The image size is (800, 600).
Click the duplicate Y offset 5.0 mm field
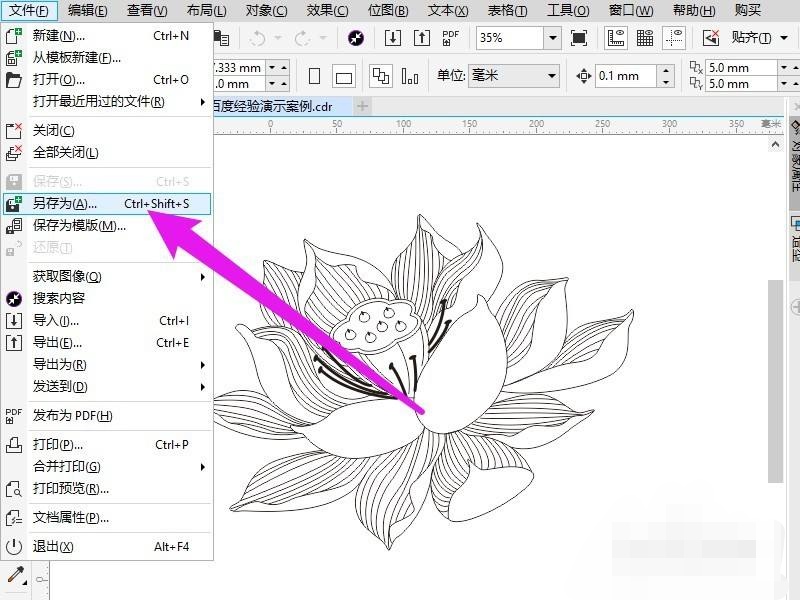(x=741, y=84)
